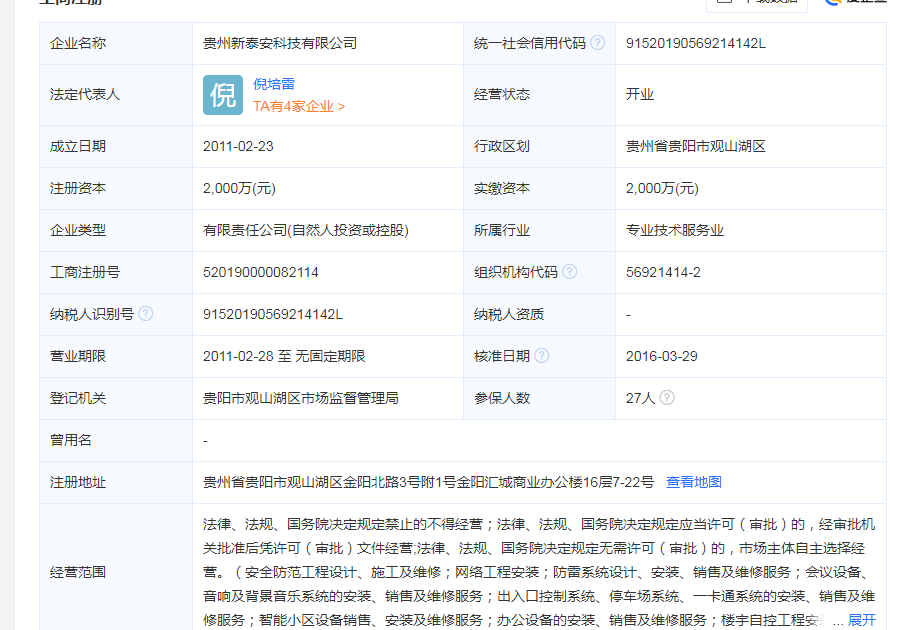This screenshot has height=630, width=907.
Task: Select the 开业 business status value
Action: 640,94
